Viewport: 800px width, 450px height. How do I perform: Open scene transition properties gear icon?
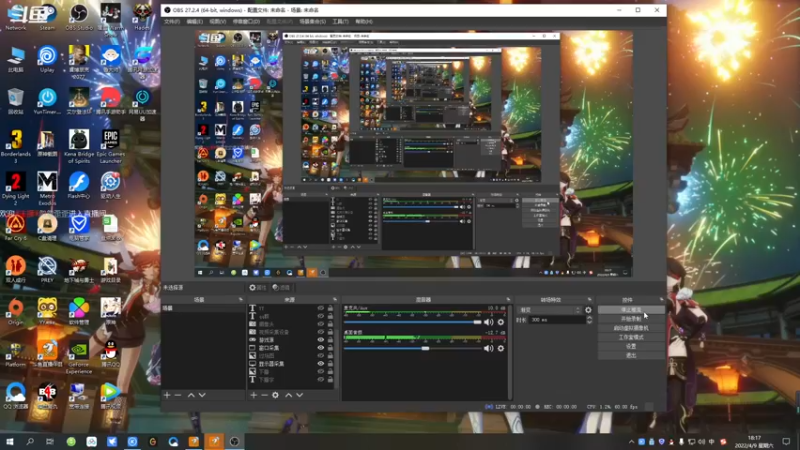(x=588, y=310)
